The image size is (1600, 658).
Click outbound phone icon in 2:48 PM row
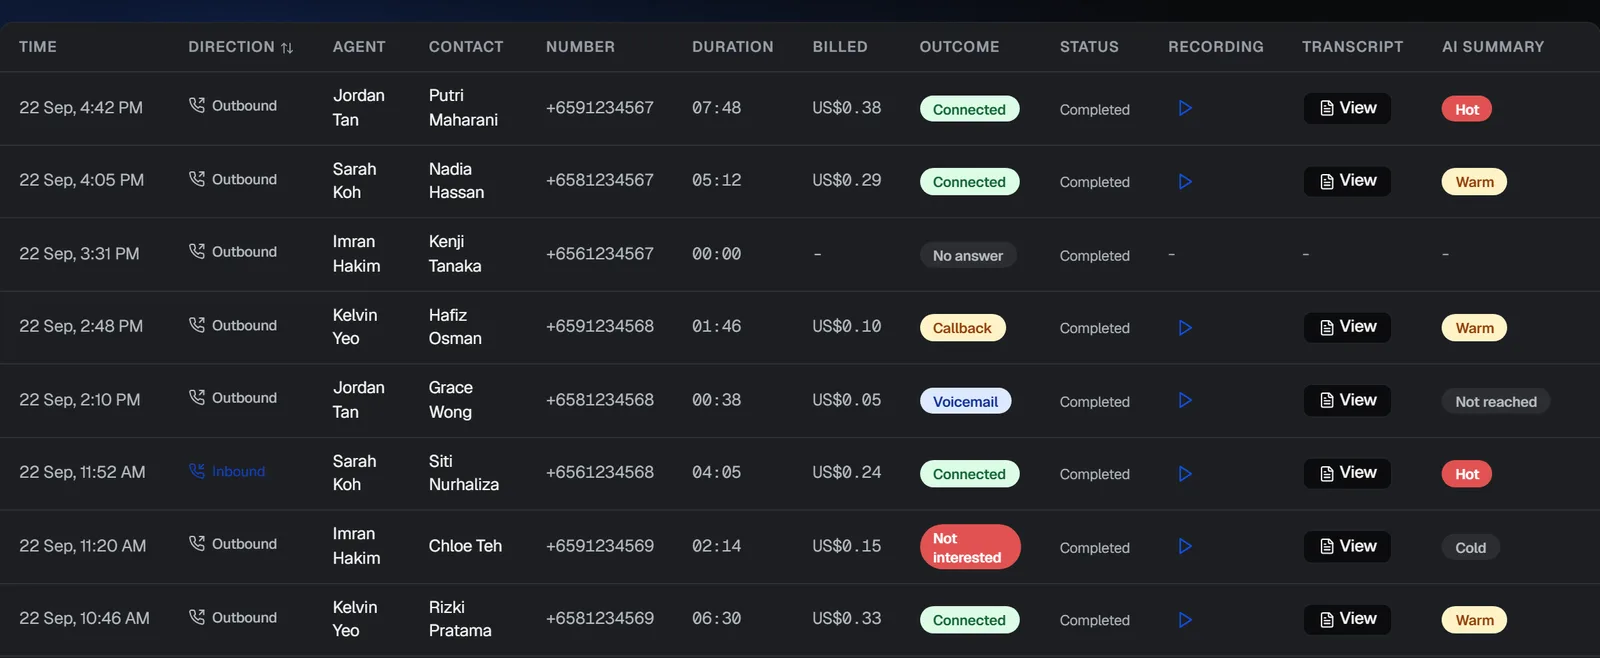pos(197,325)
